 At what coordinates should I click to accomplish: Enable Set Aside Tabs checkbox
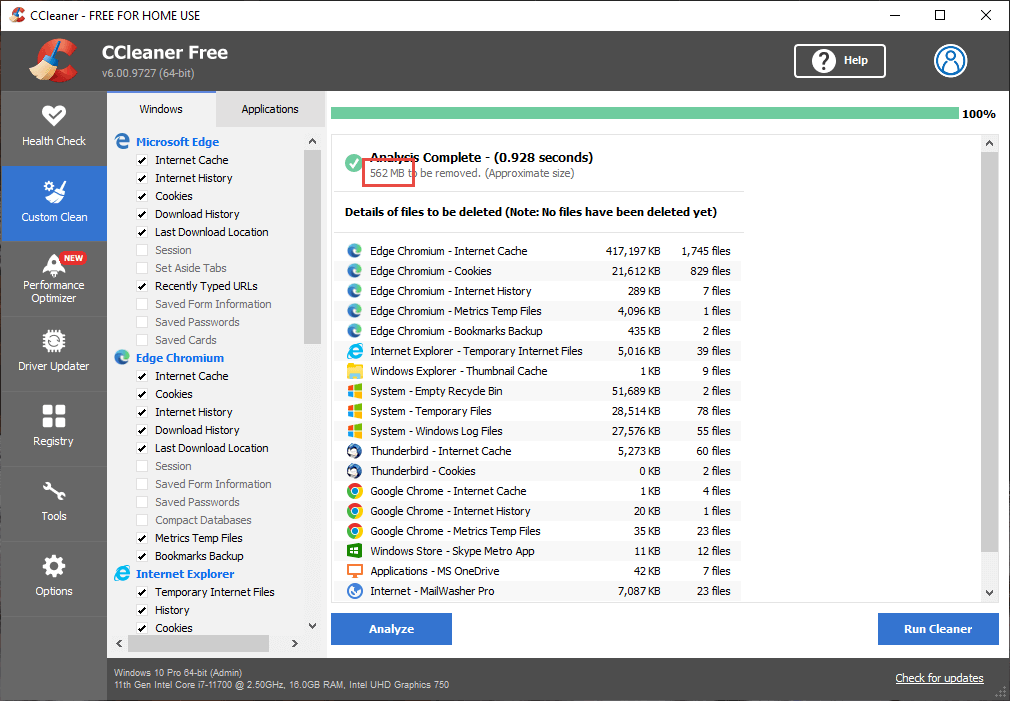pos(142,268)
